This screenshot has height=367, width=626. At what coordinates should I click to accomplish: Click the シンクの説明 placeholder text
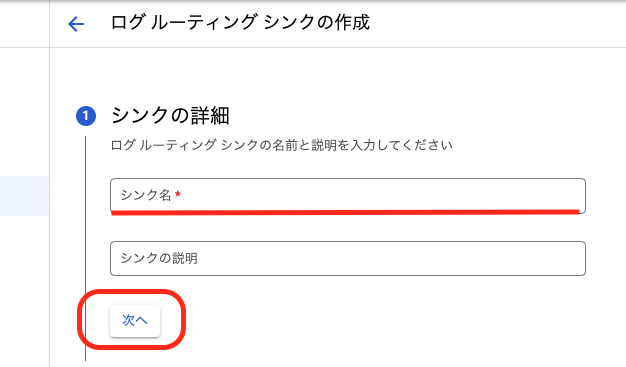[x=159, y=258]
